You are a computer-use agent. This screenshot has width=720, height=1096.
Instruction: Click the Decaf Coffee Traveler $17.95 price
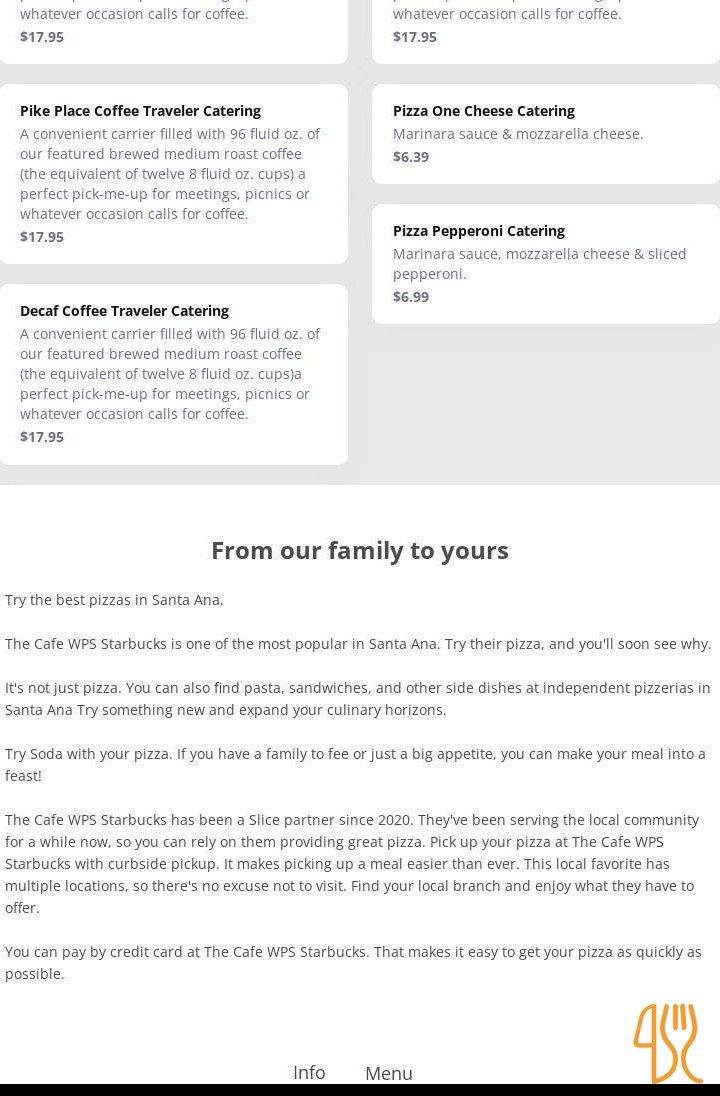[x=42, y=437]
